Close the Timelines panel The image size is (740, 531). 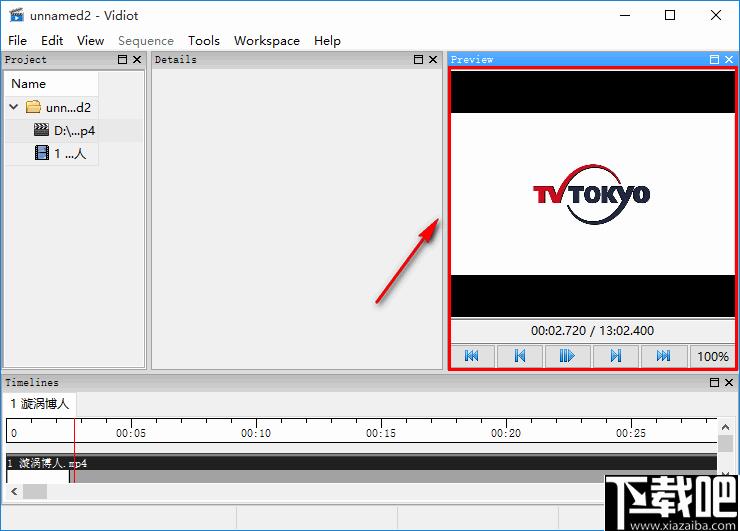click(729, 382)
